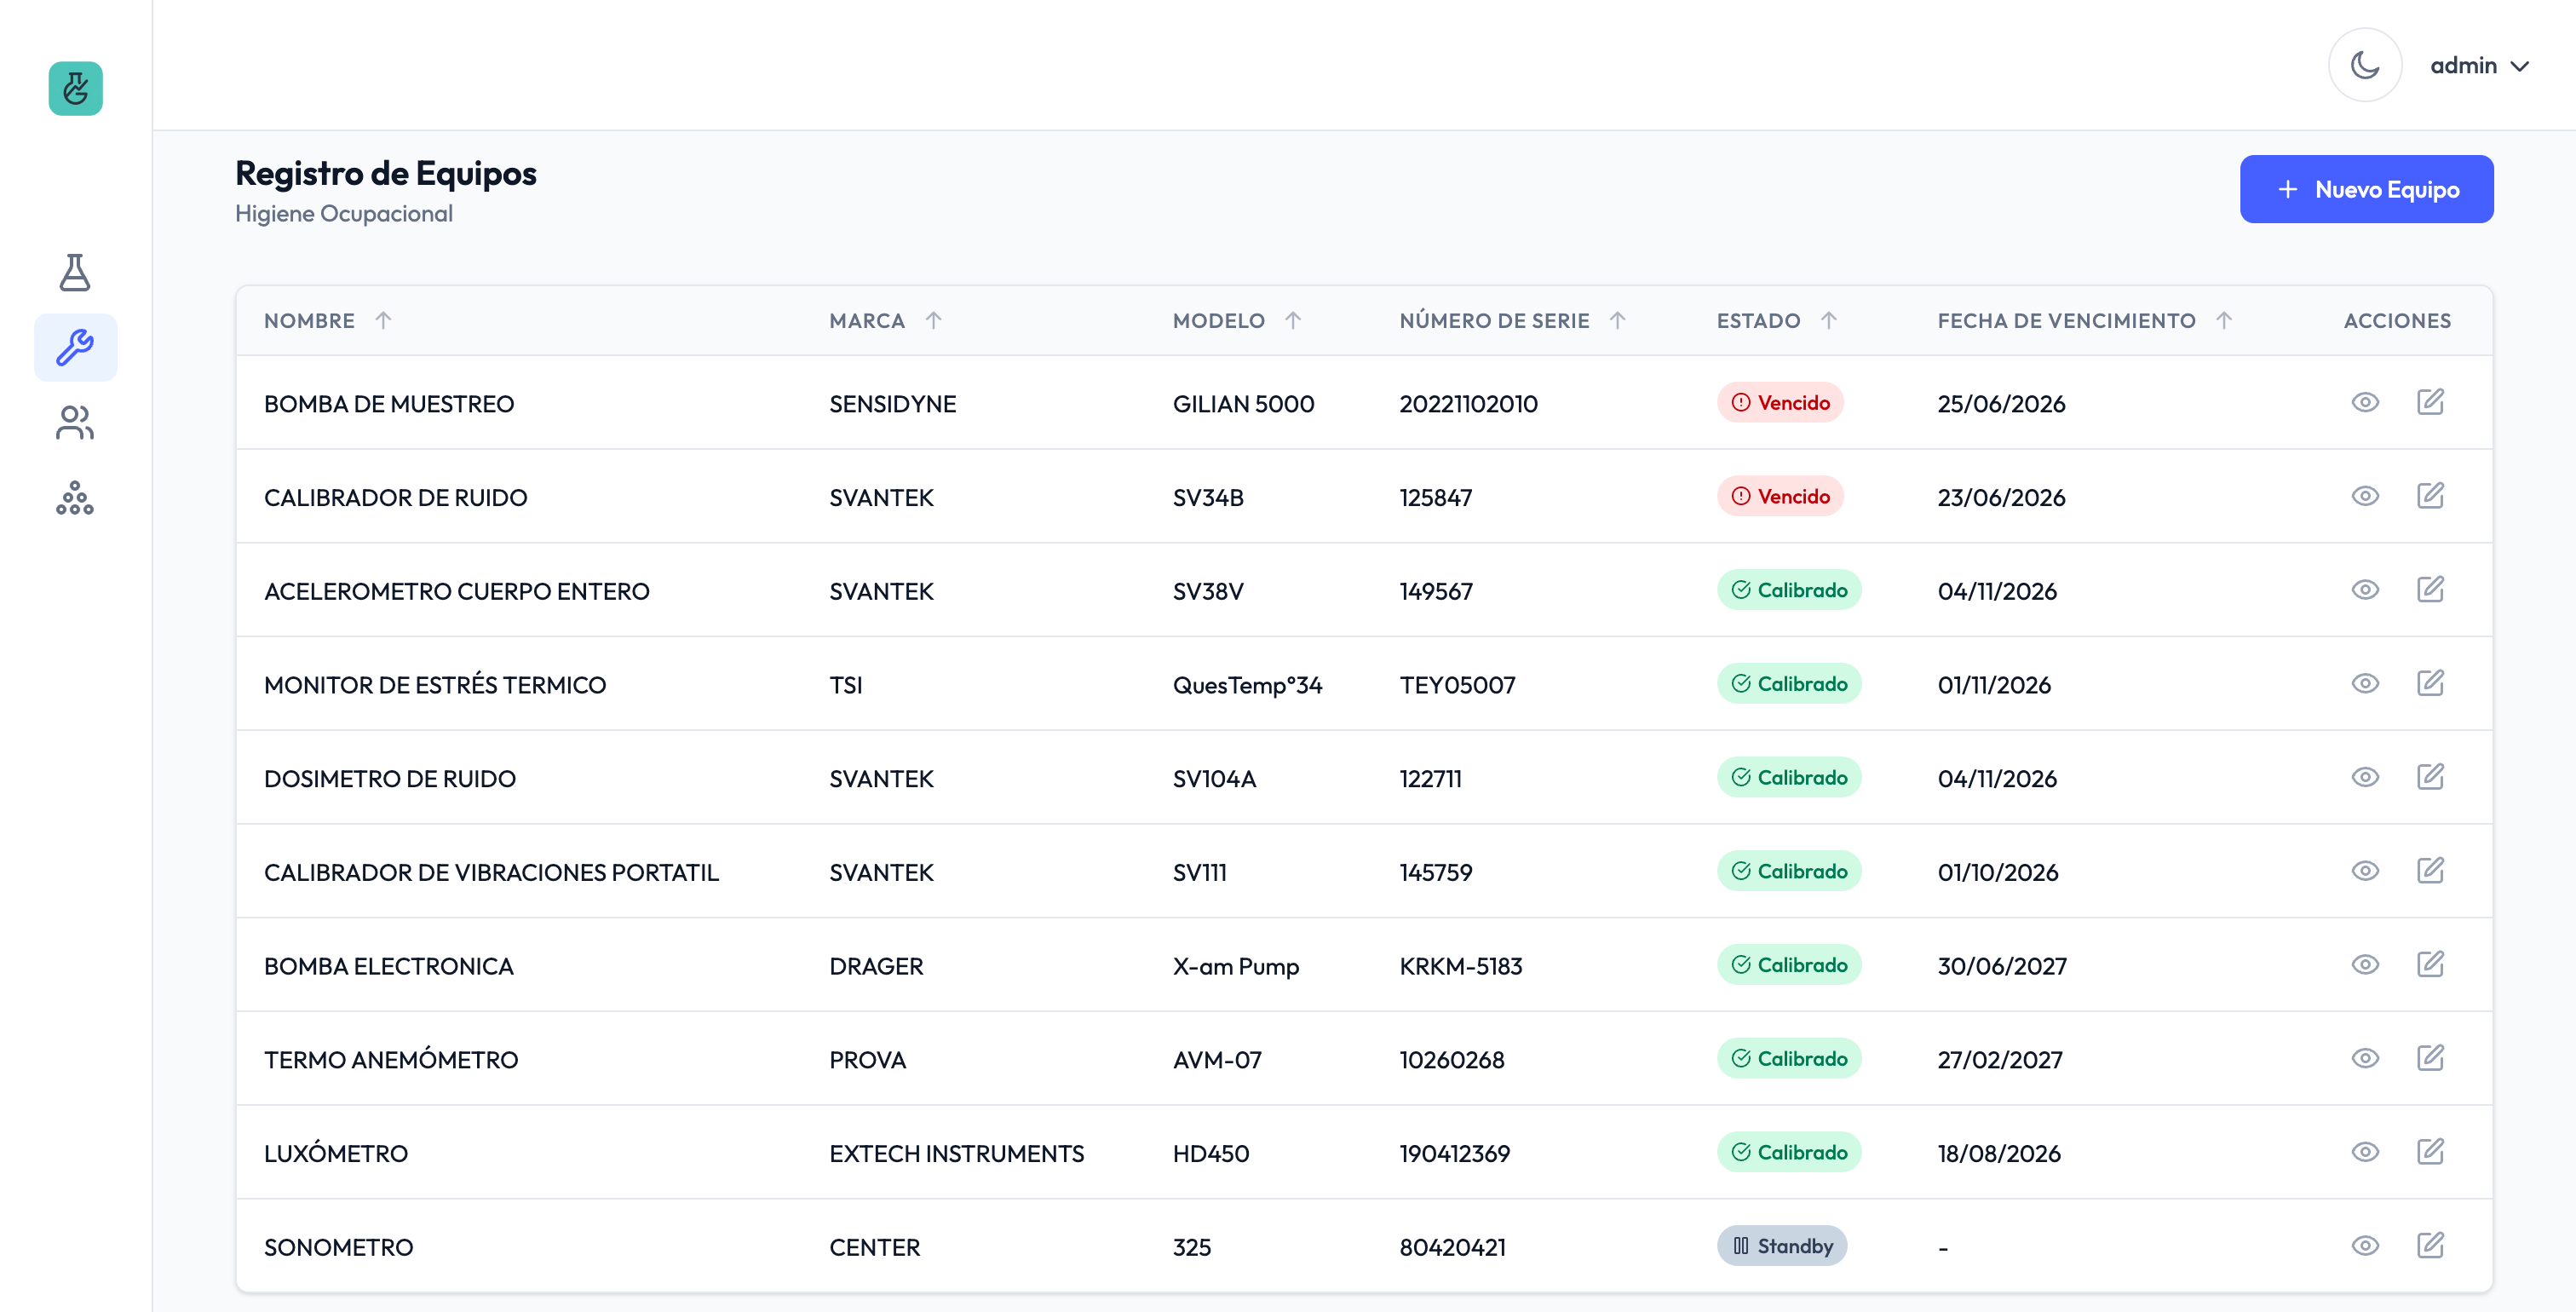View details of LUXÓMETRO
The height and width of the screenshot is (1312, 2576).
(2364, 1152)
